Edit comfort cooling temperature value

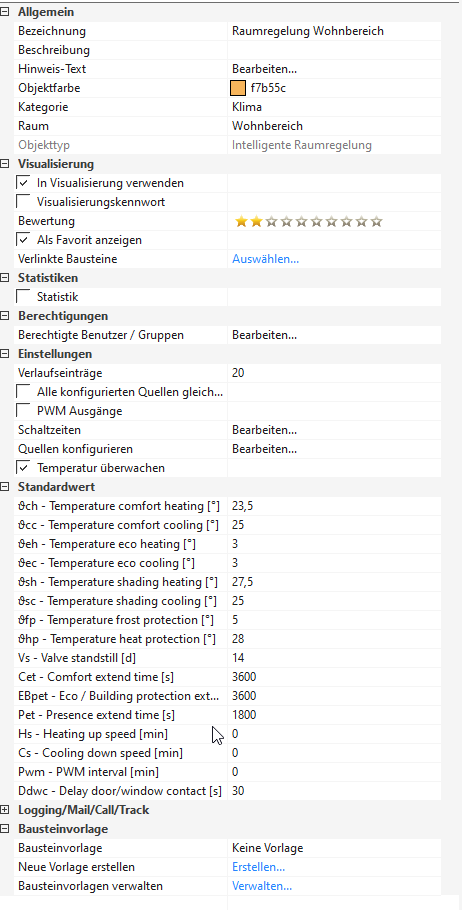click(x=334, y=525)
